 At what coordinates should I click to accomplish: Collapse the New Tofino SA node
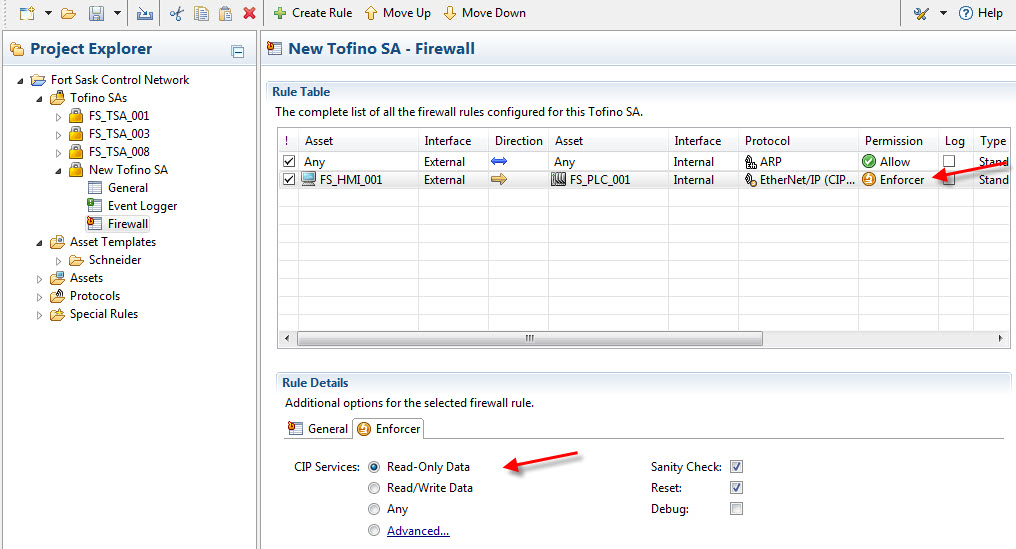tap(58, 170)
